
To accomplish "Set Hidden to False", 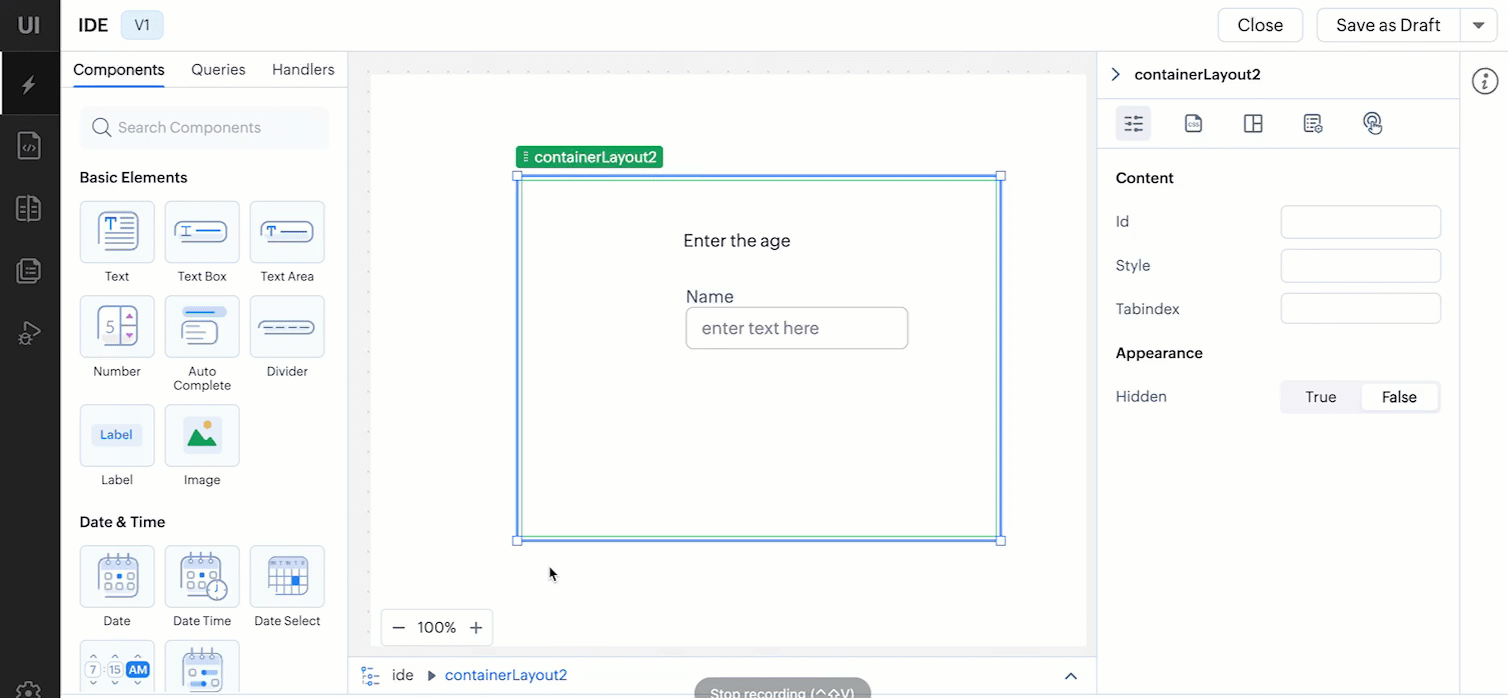I will click(x=1399, y=397).
